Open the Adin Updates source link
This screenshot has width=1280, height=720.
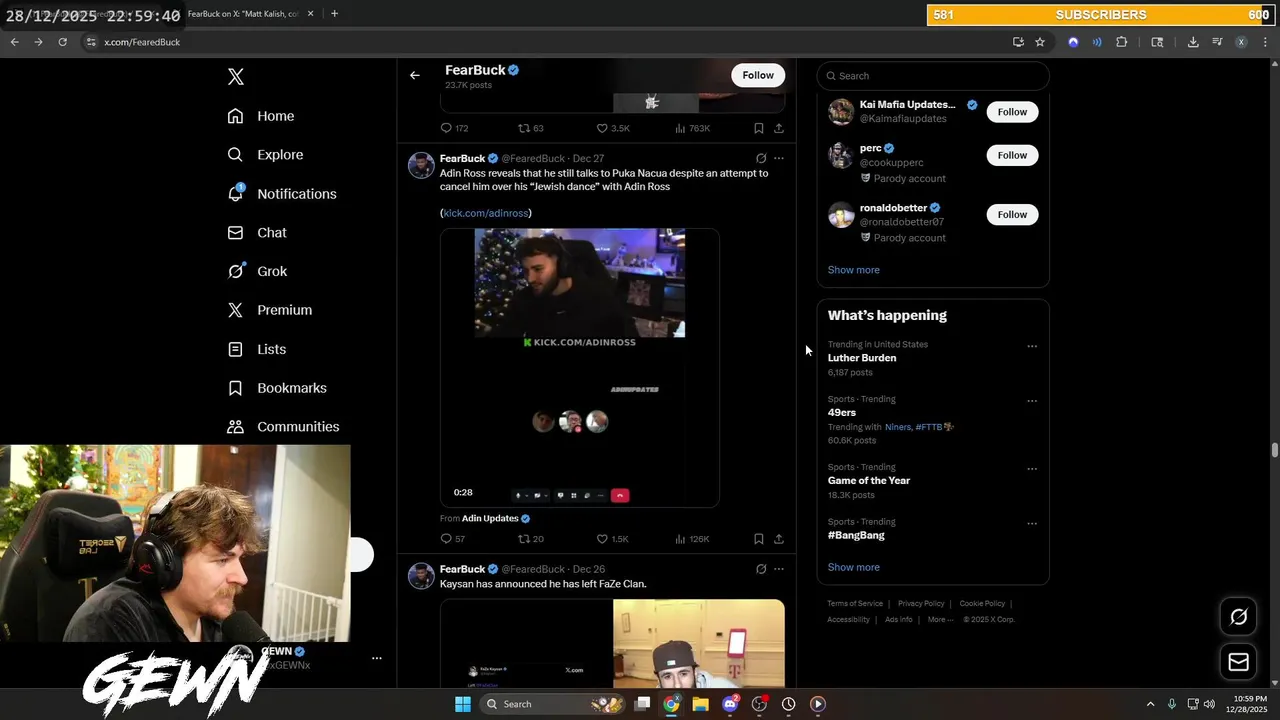(490, 518)
